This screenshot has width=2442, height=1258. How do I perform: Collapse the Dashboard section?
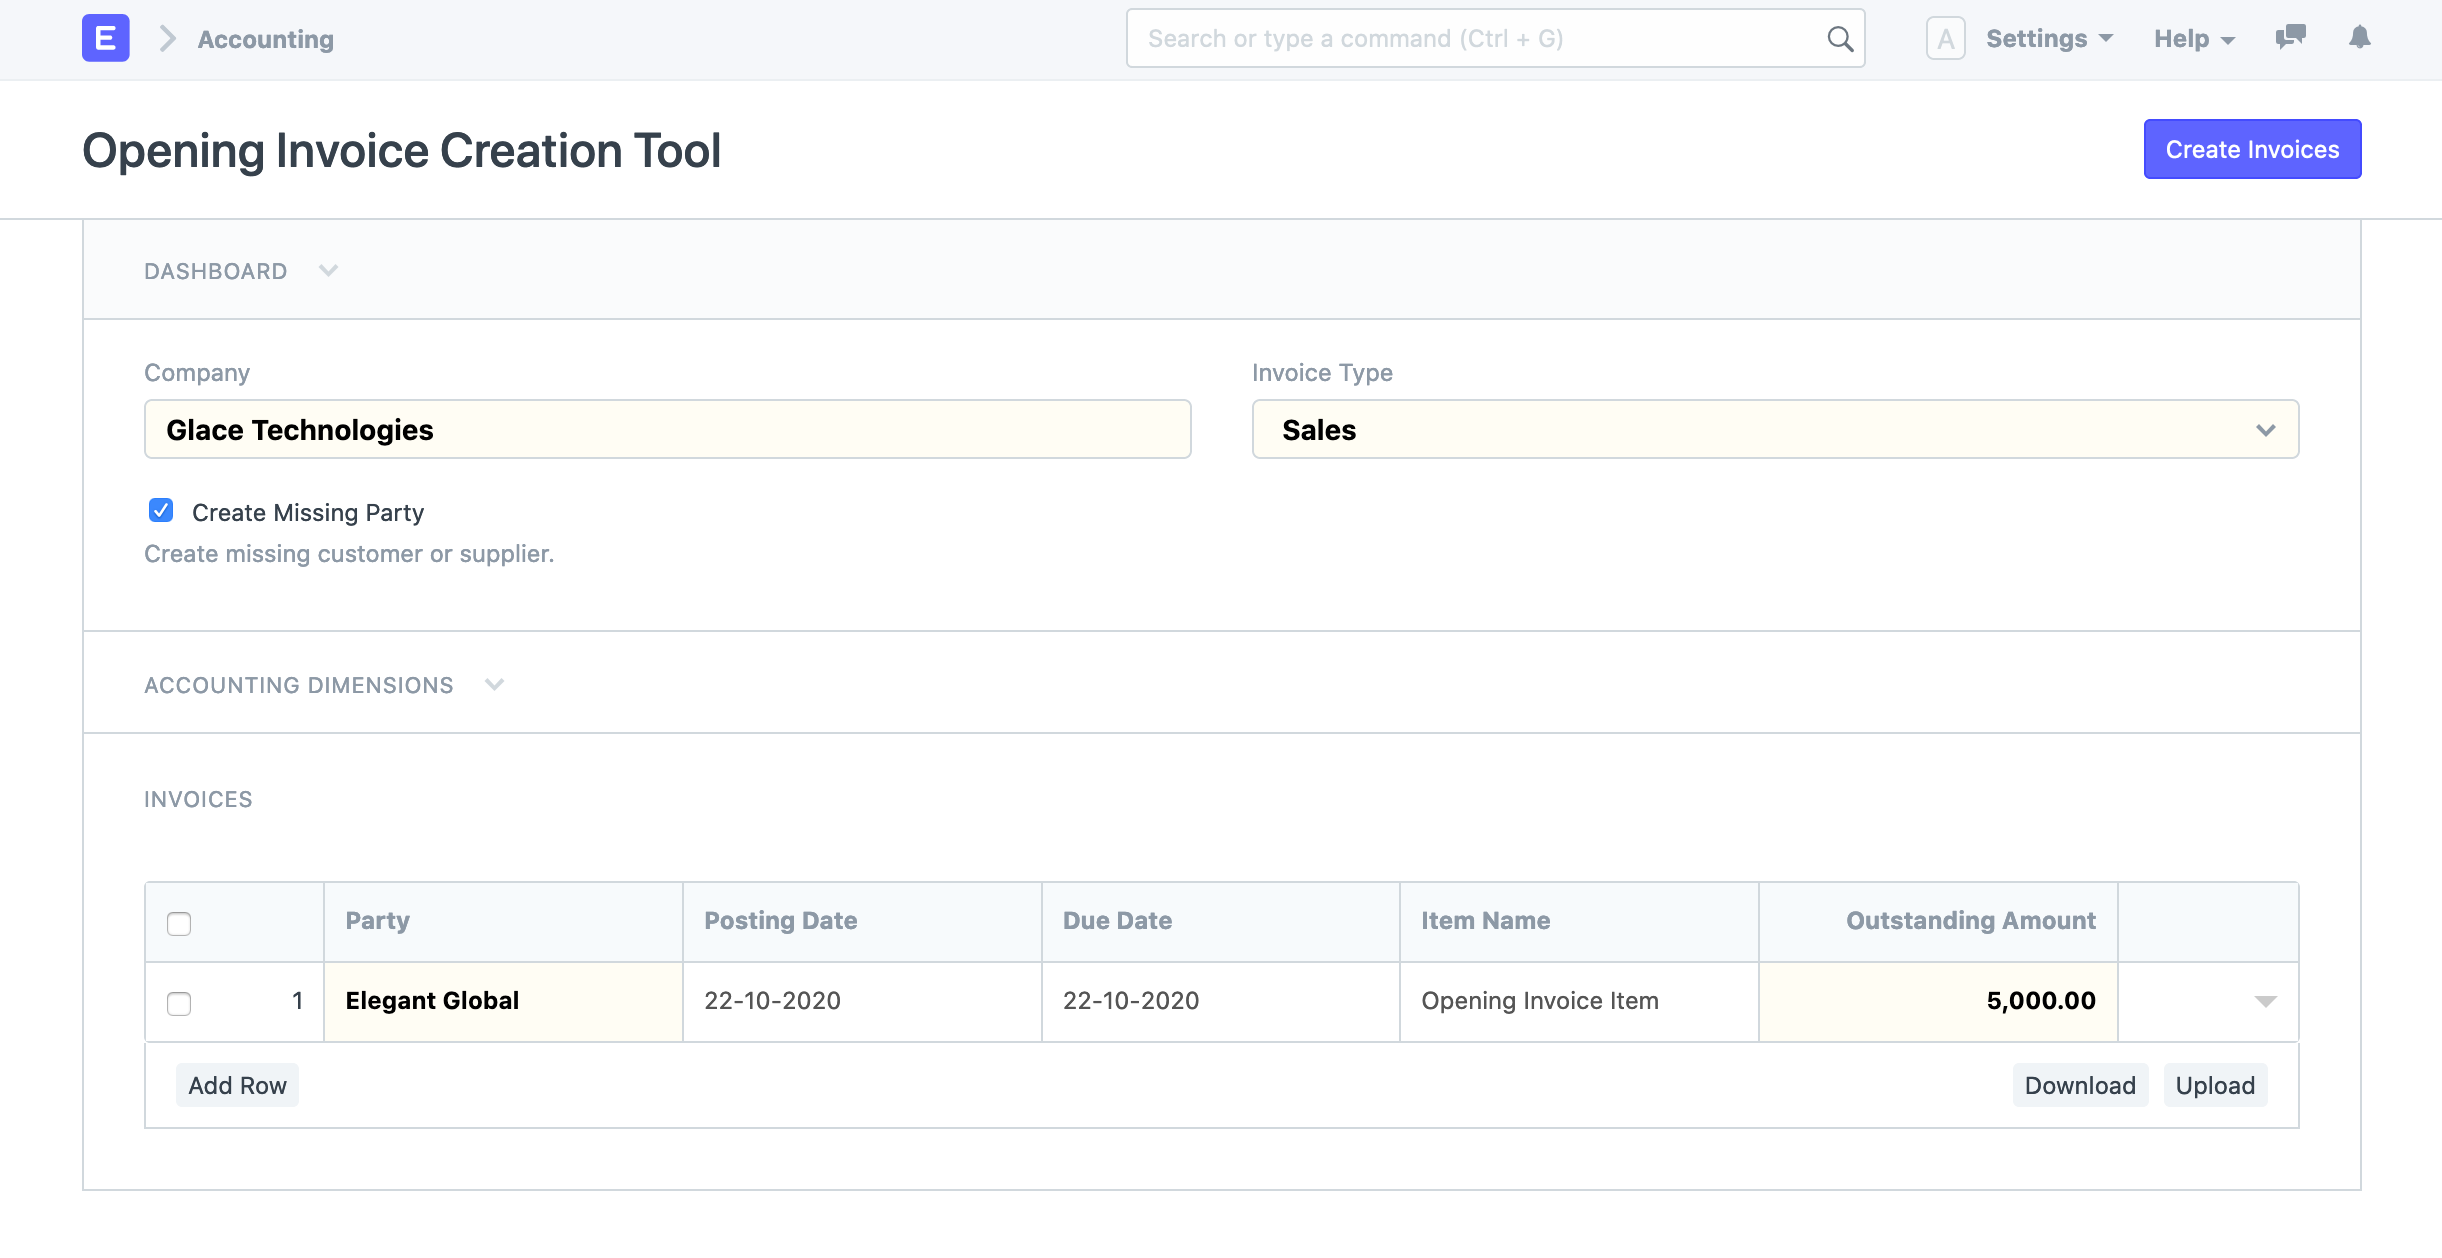tap(328, 270)
